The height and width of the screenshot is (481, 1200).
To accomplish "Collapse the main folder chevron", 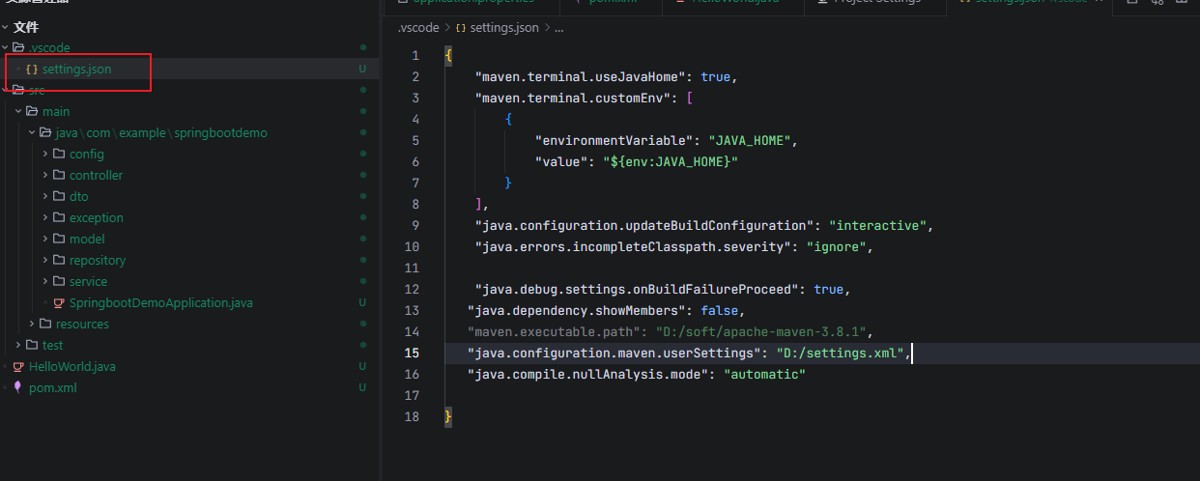I will coord(19,111).
